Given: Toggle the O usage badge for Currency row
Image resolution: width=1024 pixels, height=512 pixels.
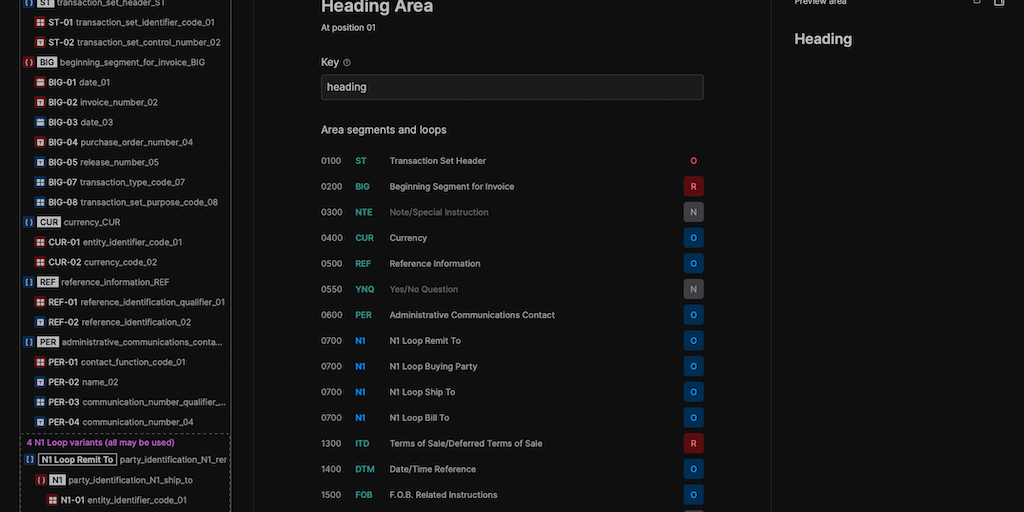Looking at the screenshot, I should click(693, 238).
